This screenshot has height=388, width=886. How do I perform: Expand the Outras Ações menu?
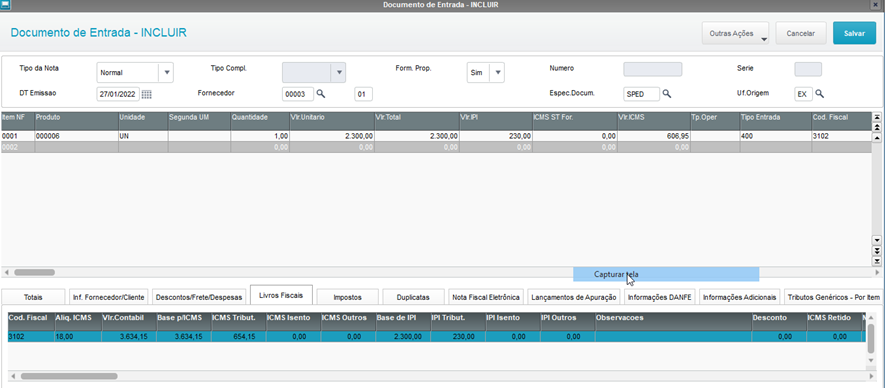click(x=735, y=33)
